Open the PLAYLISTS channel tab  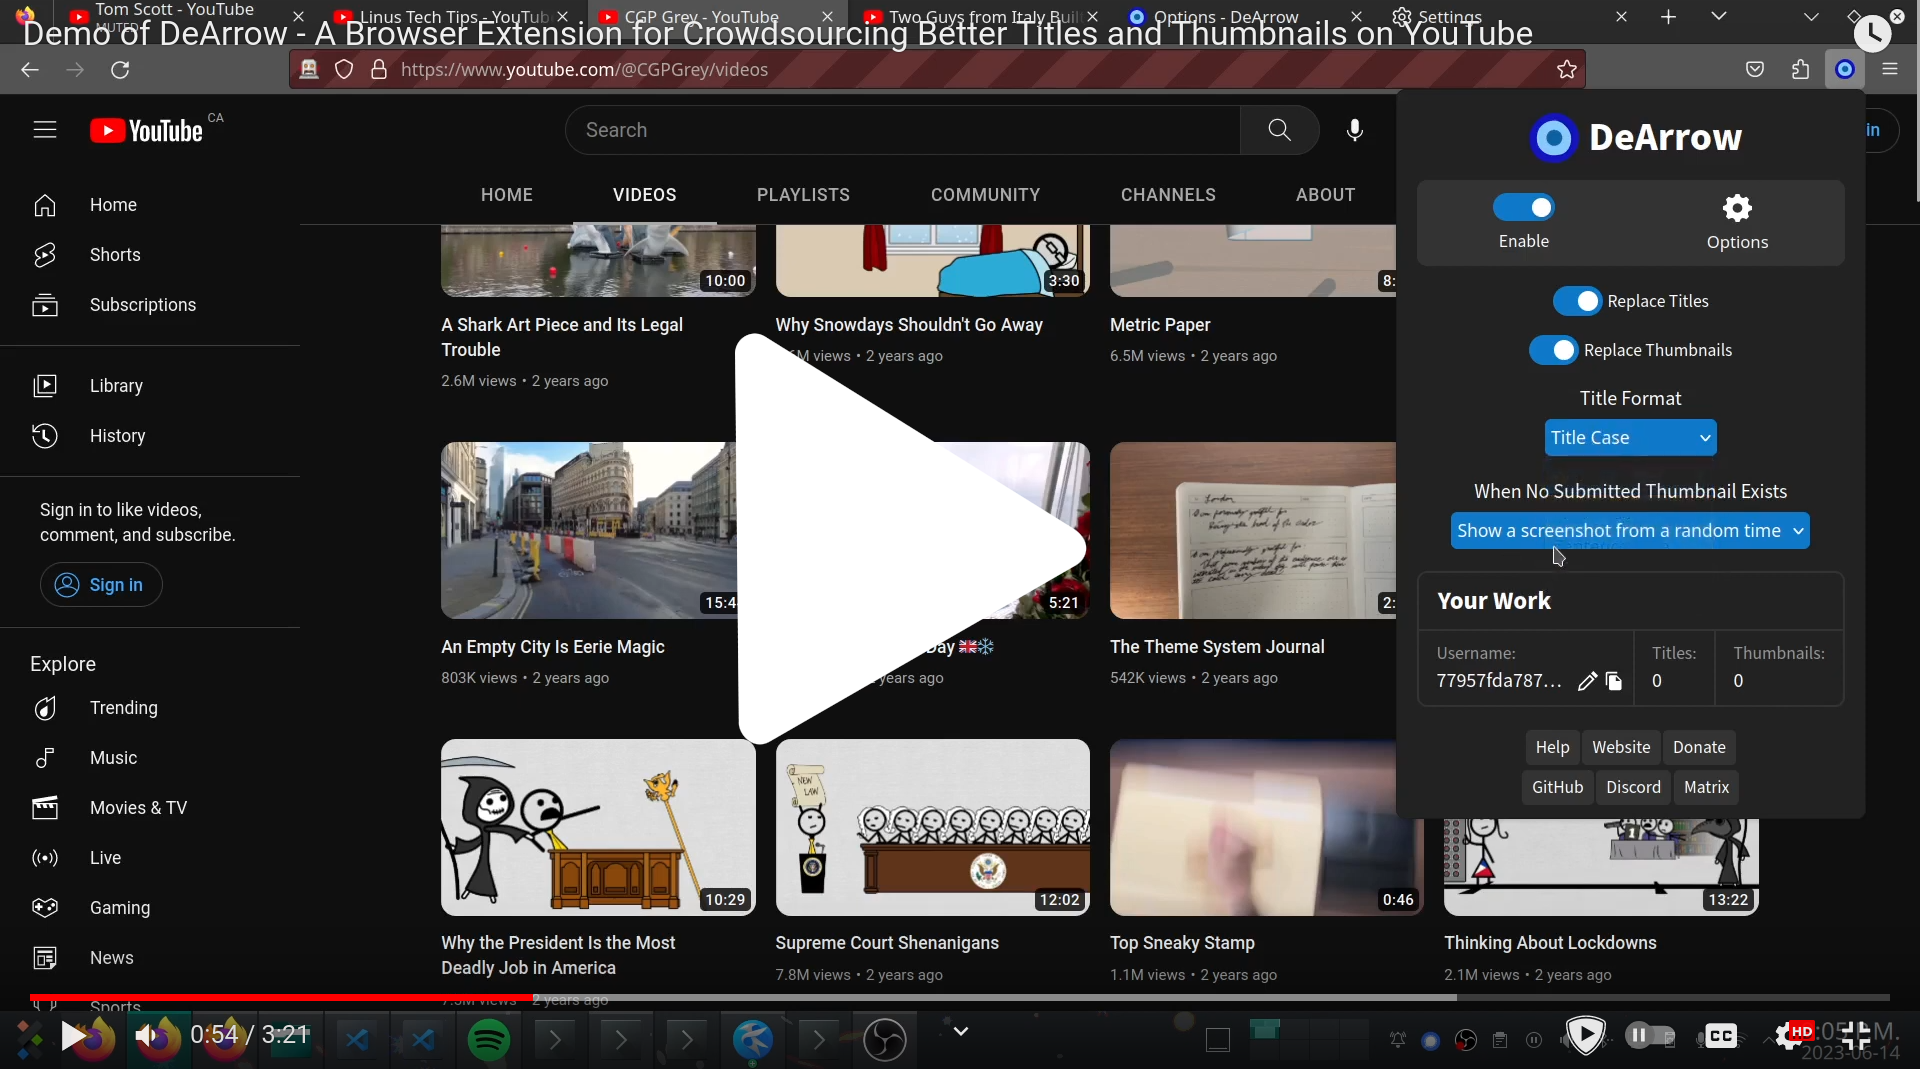[x=803, y=195]
